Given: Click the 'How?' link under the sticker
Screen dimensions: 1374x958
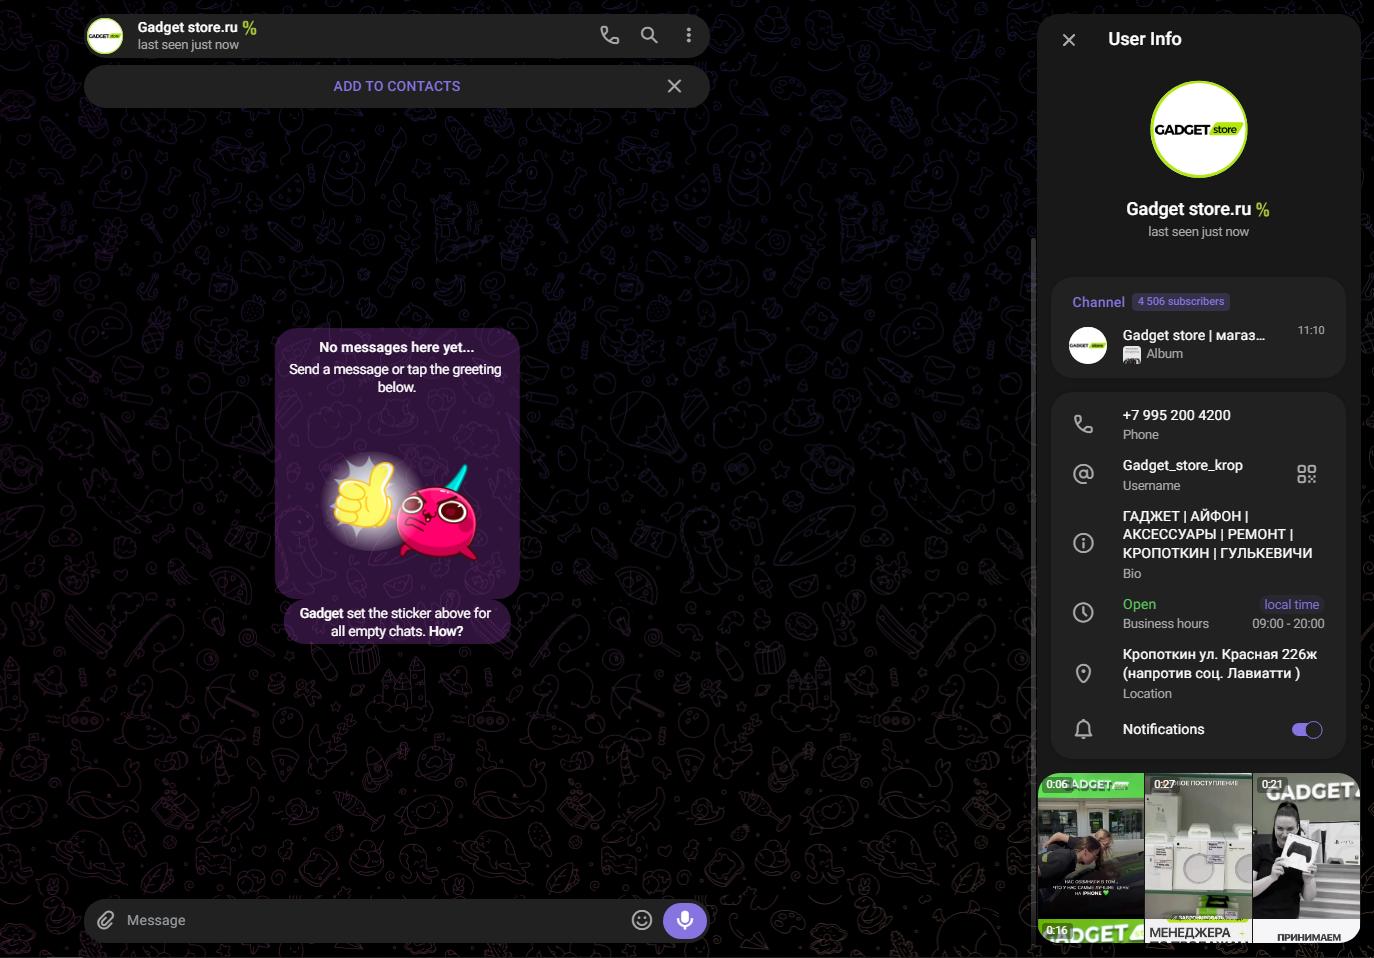Looking at the screenshot, I should pyautogui.click(x=446, y=631).
